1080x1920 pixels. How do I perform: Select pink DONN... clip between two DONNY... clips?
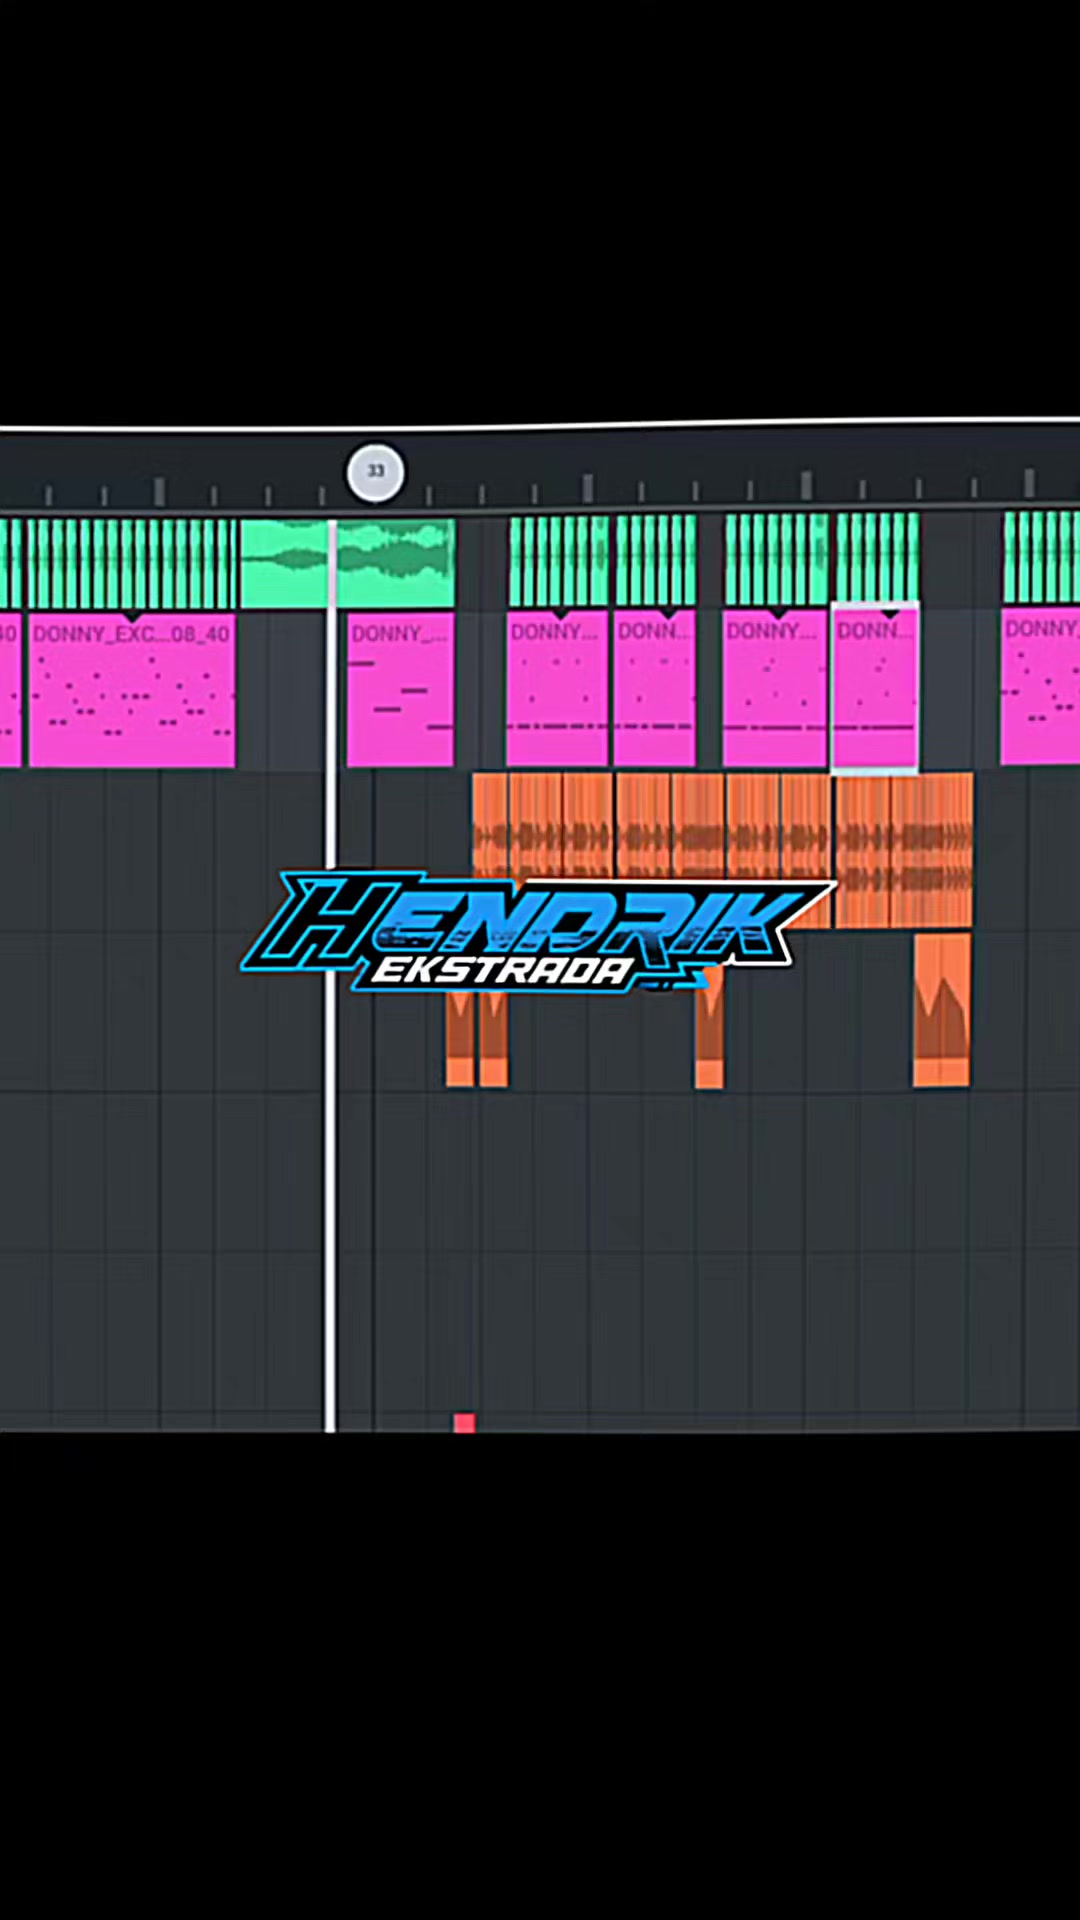tap(655, 690)
